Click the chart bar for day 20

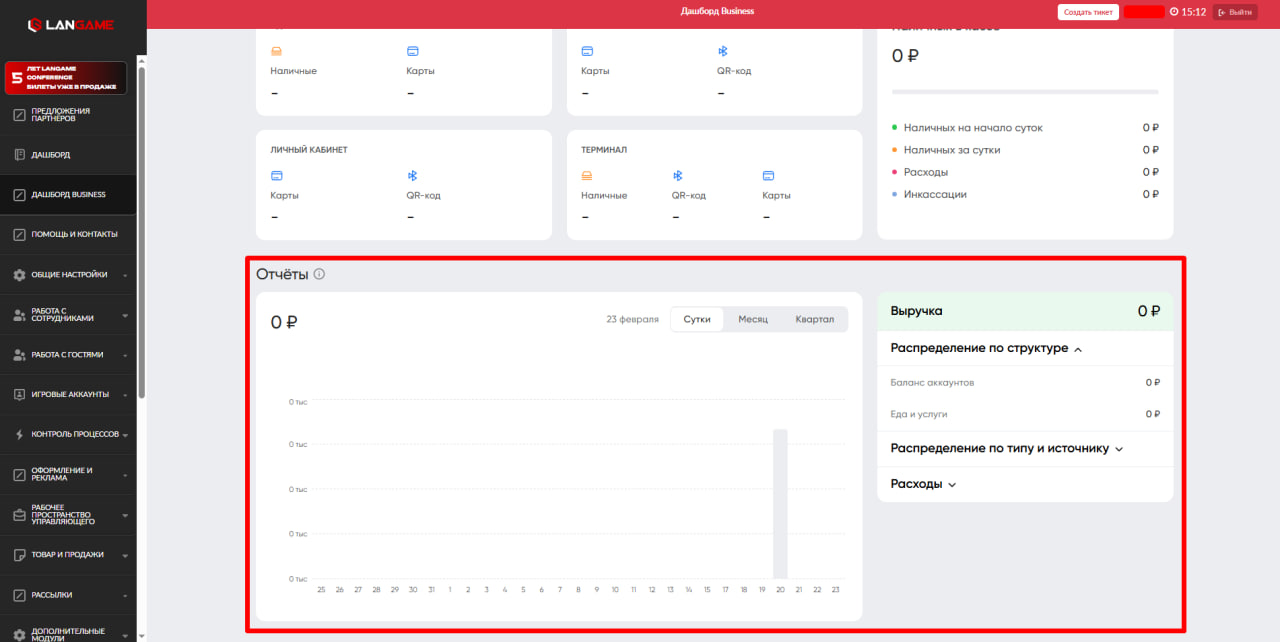(x=780, y=503)
